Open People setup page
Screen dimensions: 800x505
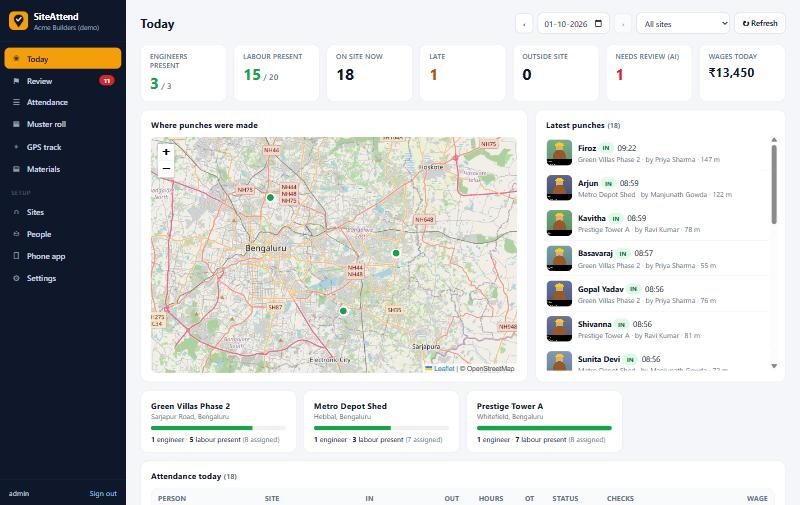[63, 234]
